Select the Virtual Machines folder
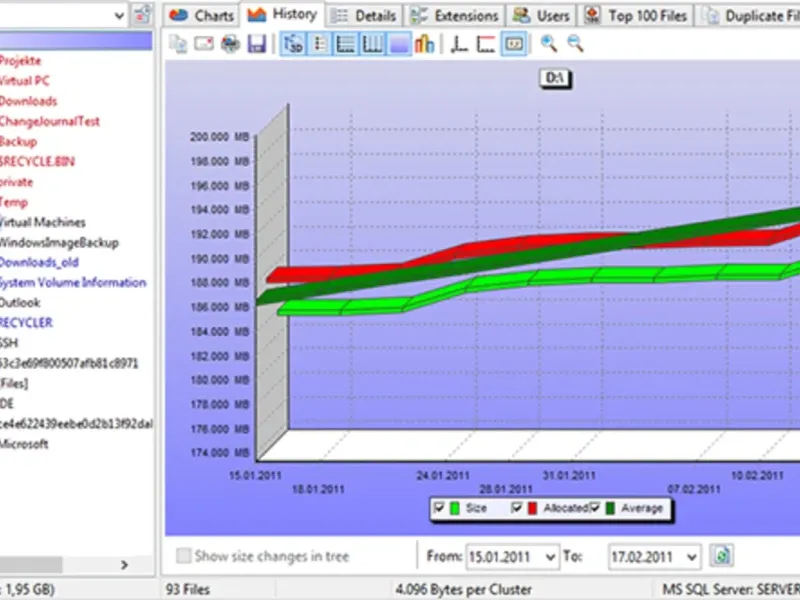This screenshot has height=600, width=800. (x=42, y=222)
